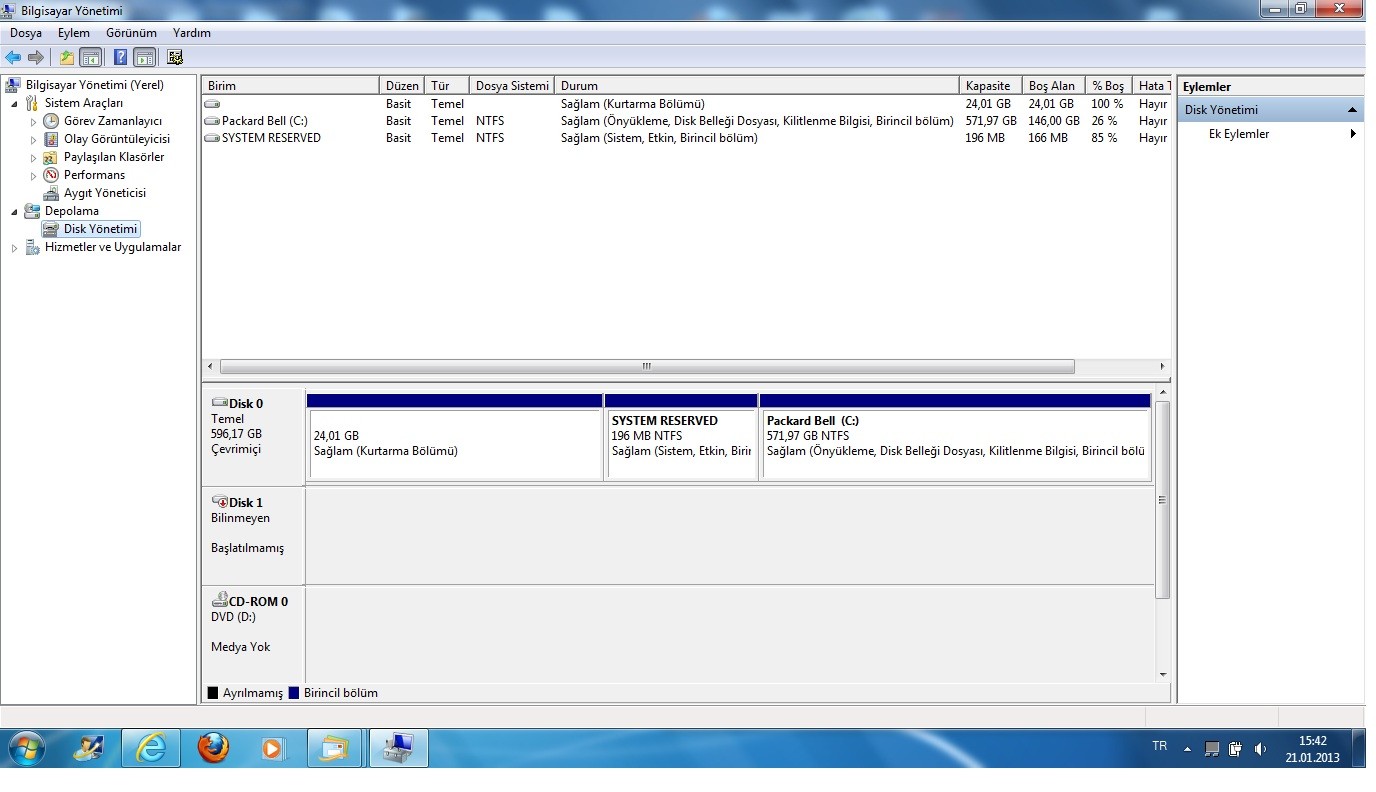
Task: Click the CD-ROM 0 label panel
Action: pos(254,634)
